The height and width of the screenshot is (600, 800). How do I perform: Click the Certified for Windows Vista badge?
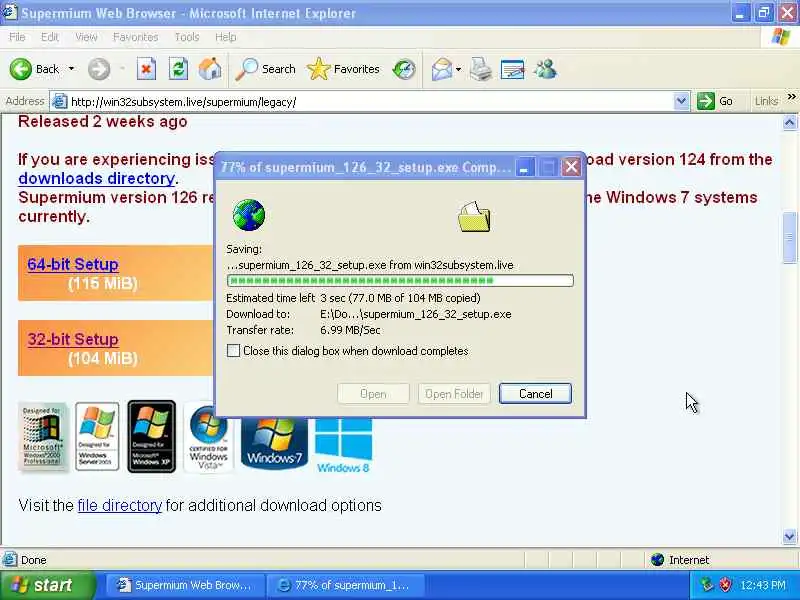coord(208,437)
